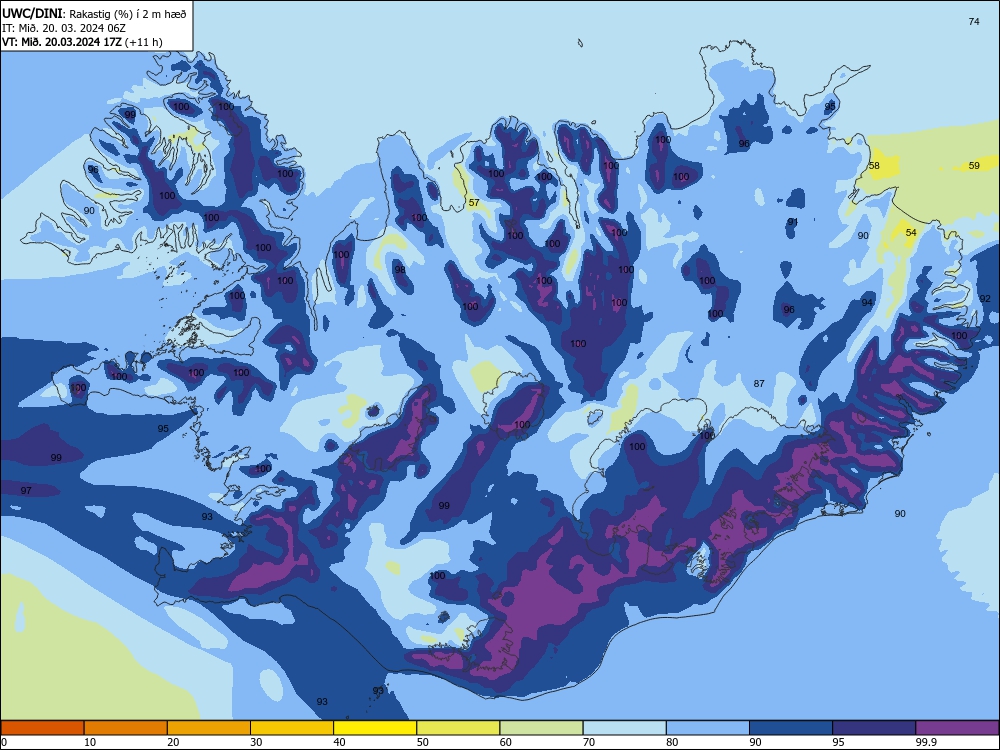Screen dimensions: 1000x750
Task: Click the humidity value '91' on the map
Action: pyautogui.click(x=793, y=222)
